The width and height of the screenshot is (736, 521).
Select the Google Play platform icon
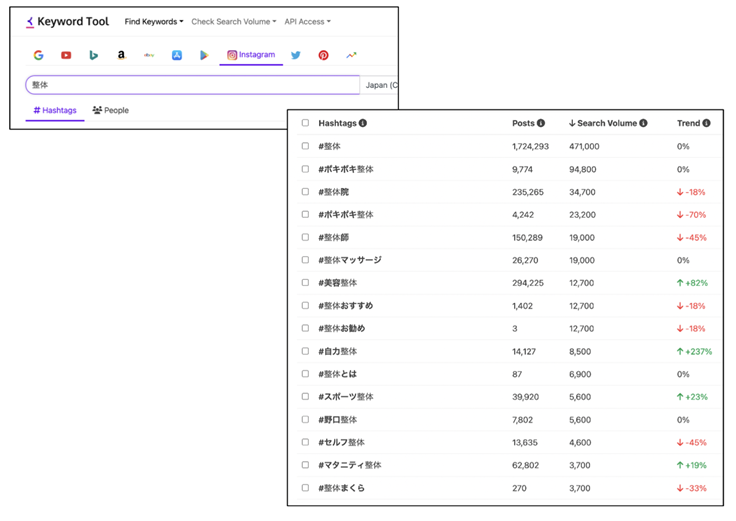pyautogui.click(x=204, y=55)
